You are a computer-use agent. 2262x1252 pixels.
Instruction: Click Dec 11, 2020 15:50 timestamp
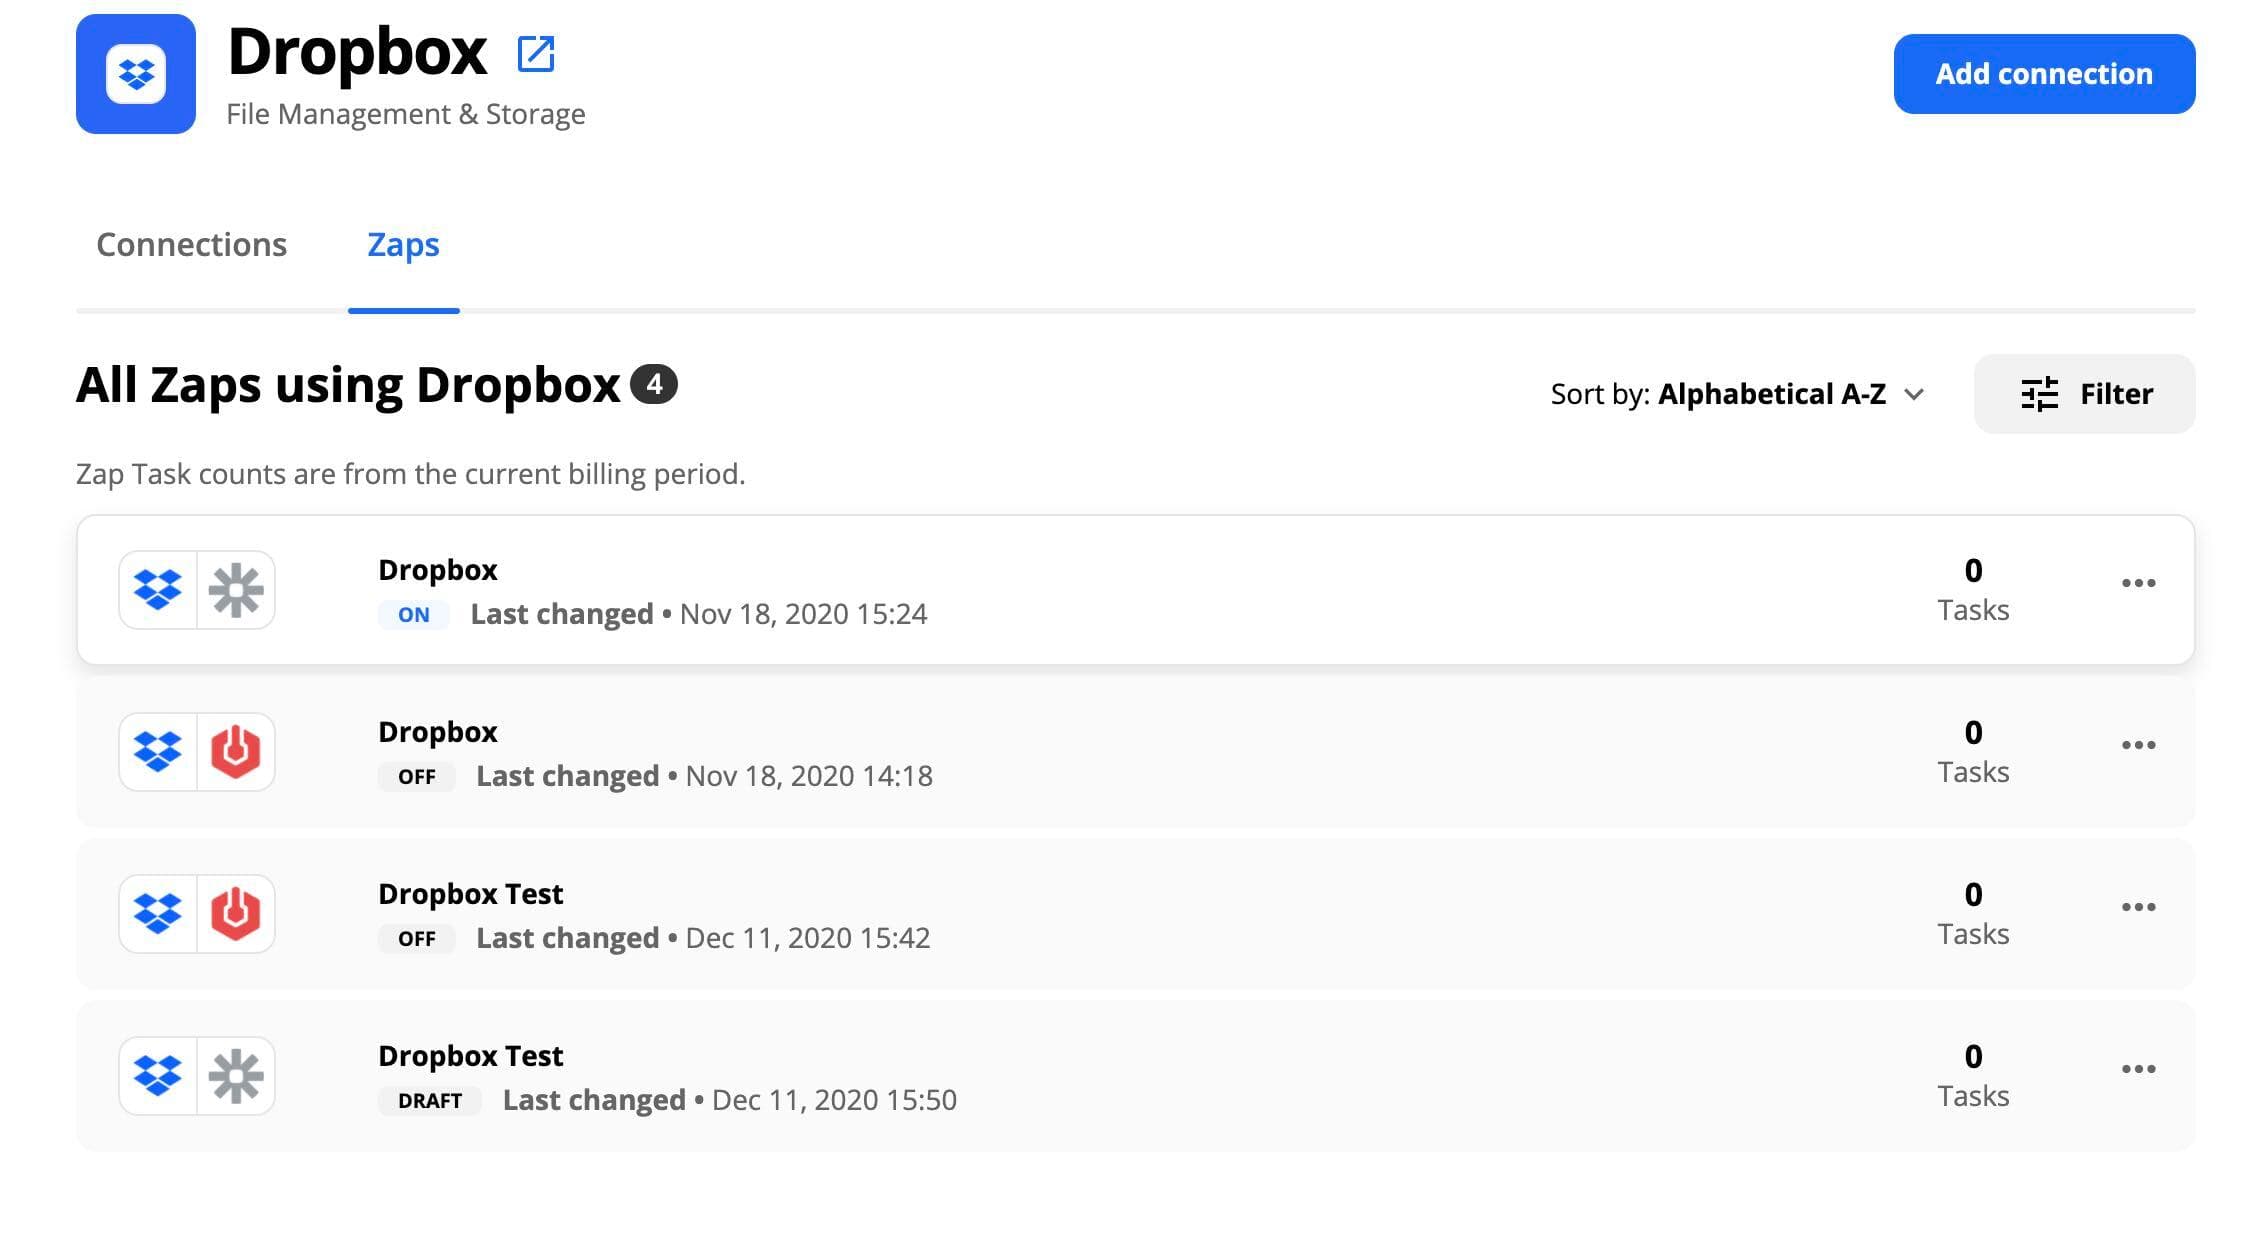click(834, 1100)
